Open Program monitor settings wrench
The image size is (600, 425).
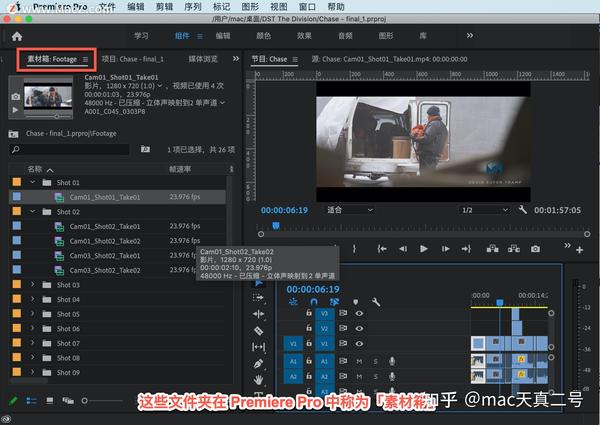[x=523, y=210]
